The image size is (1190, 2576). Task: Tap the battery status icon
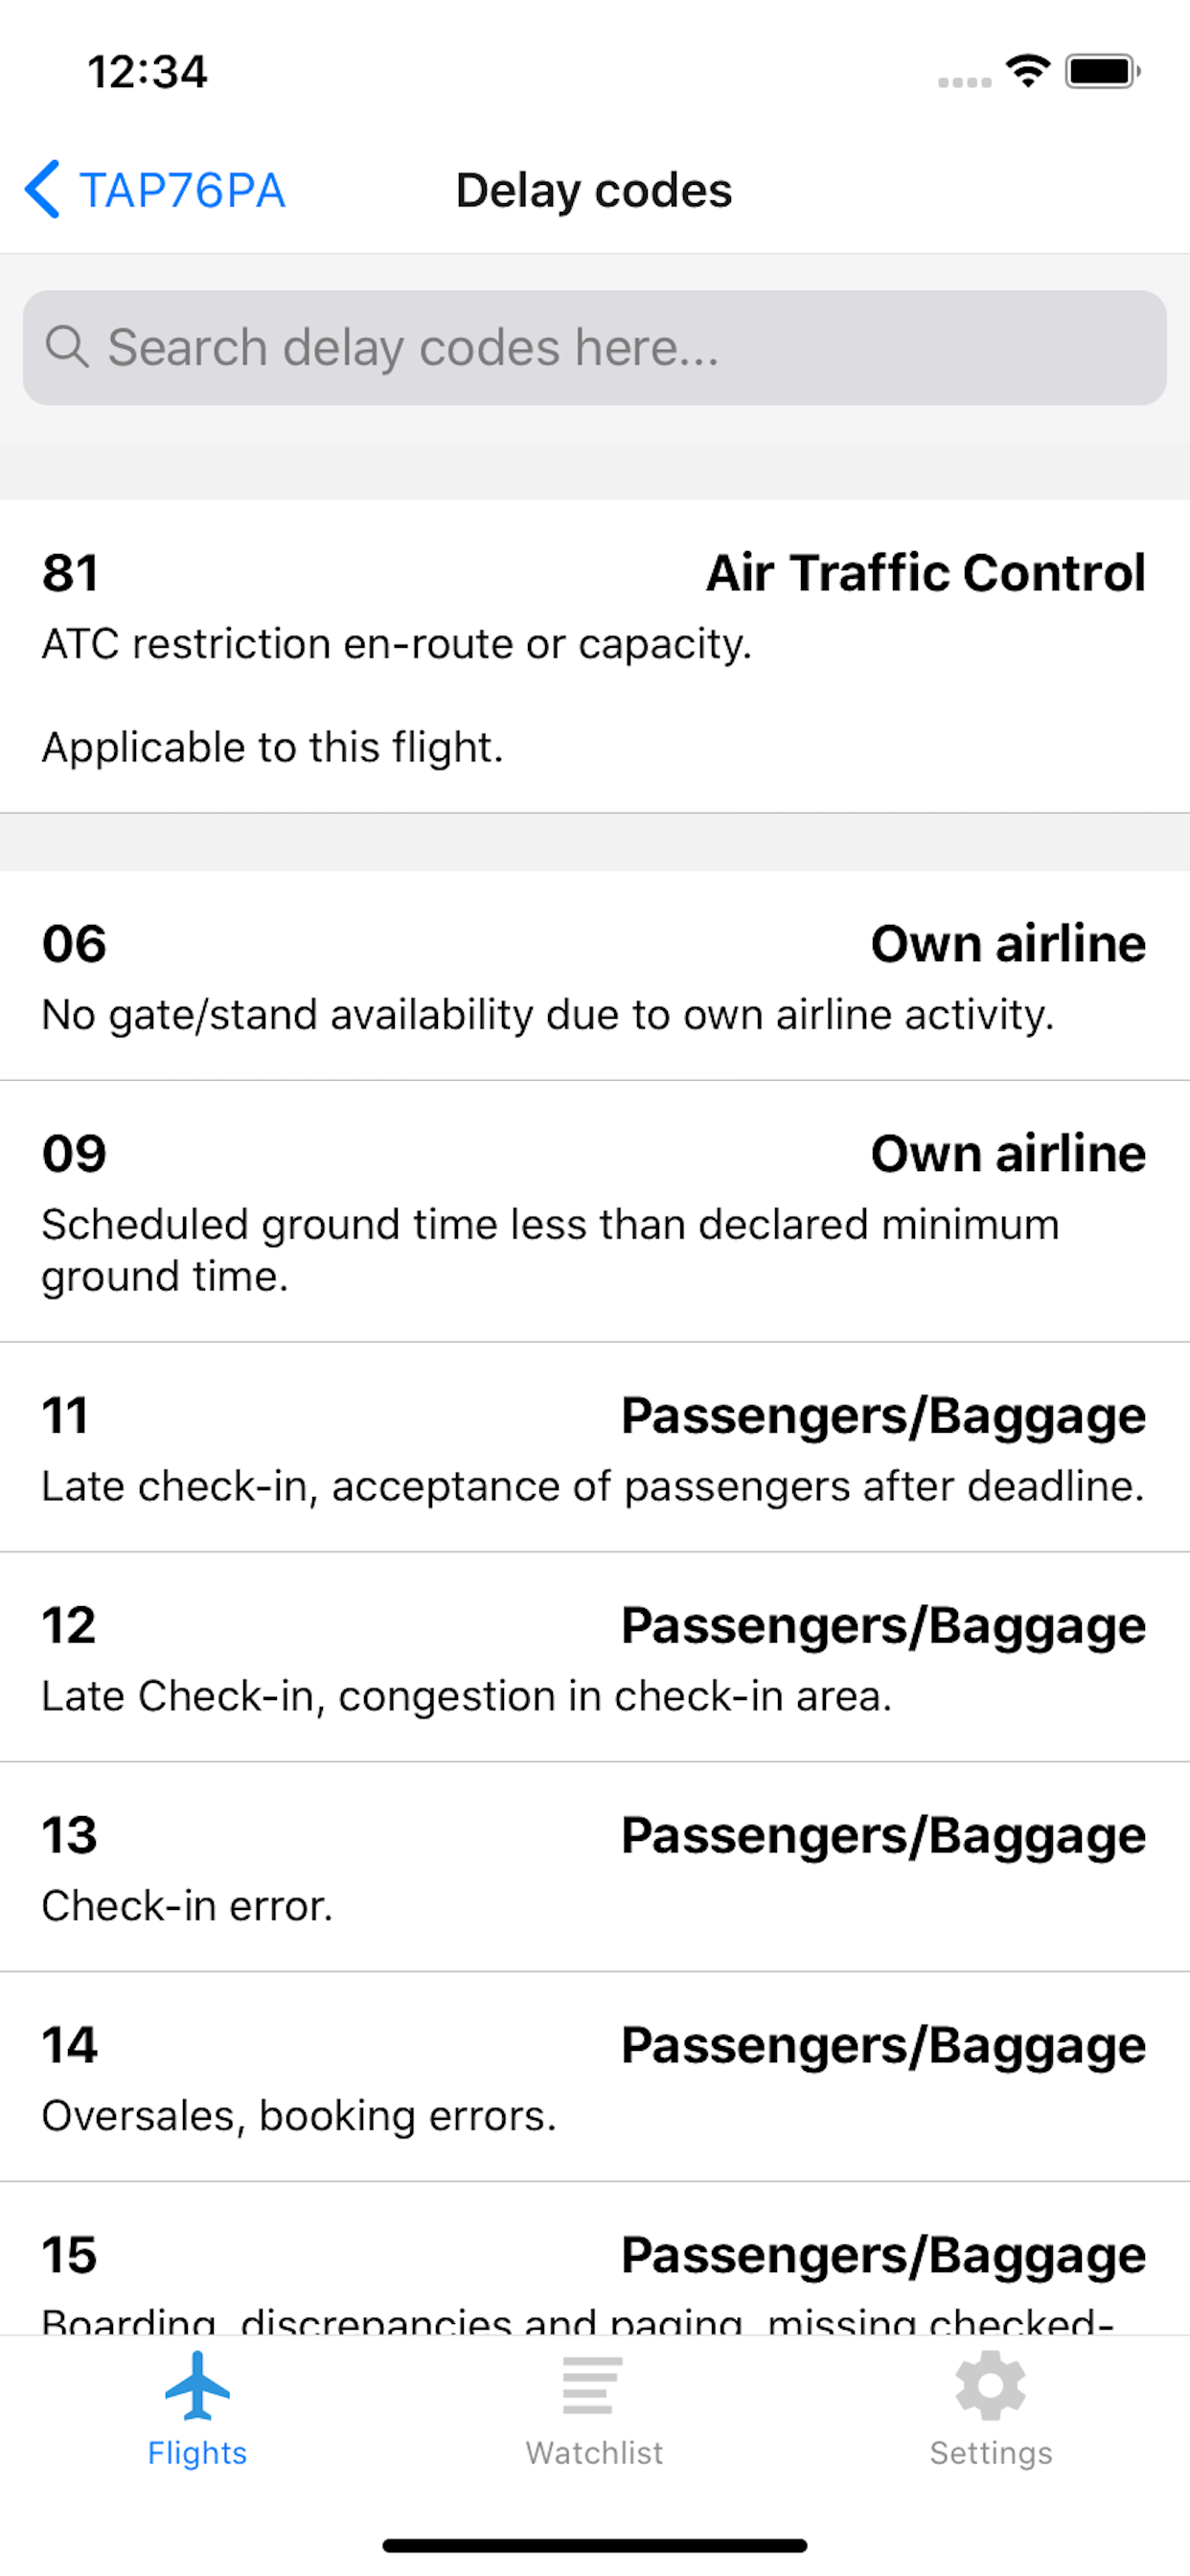(x=1102, y=71)
